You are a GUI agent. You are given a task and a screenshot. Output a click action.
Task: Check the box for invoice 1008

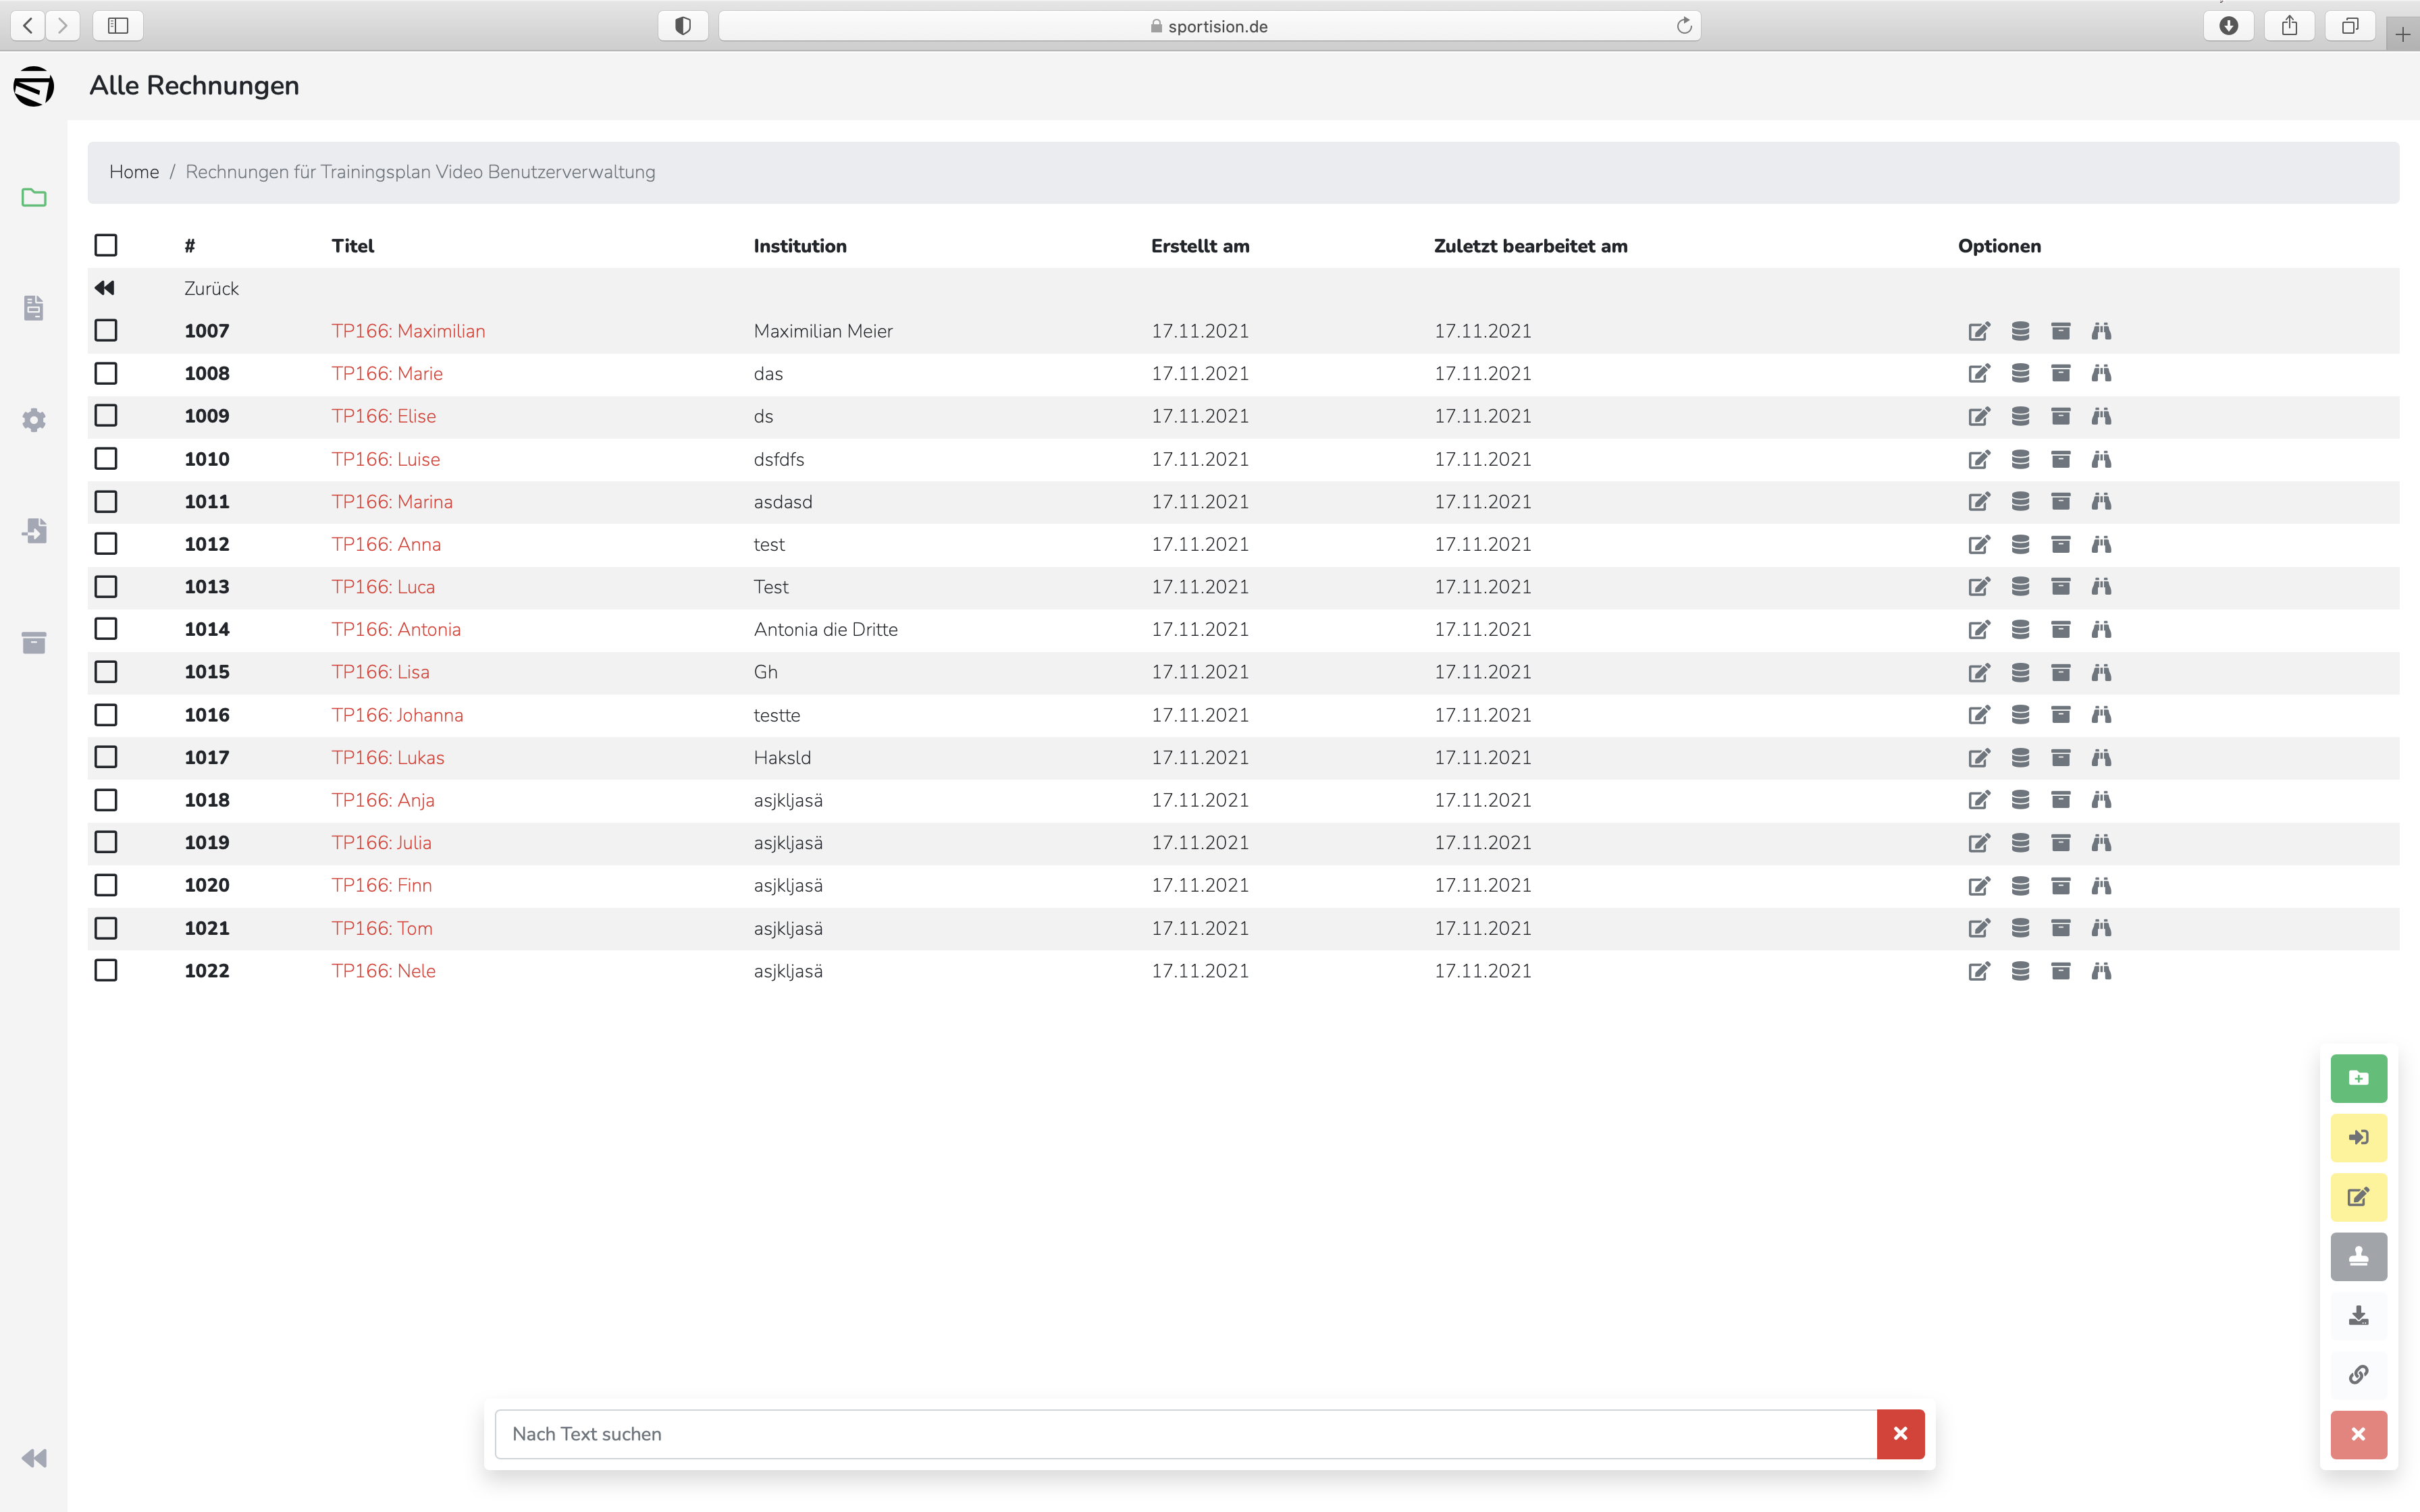[106, 374]
